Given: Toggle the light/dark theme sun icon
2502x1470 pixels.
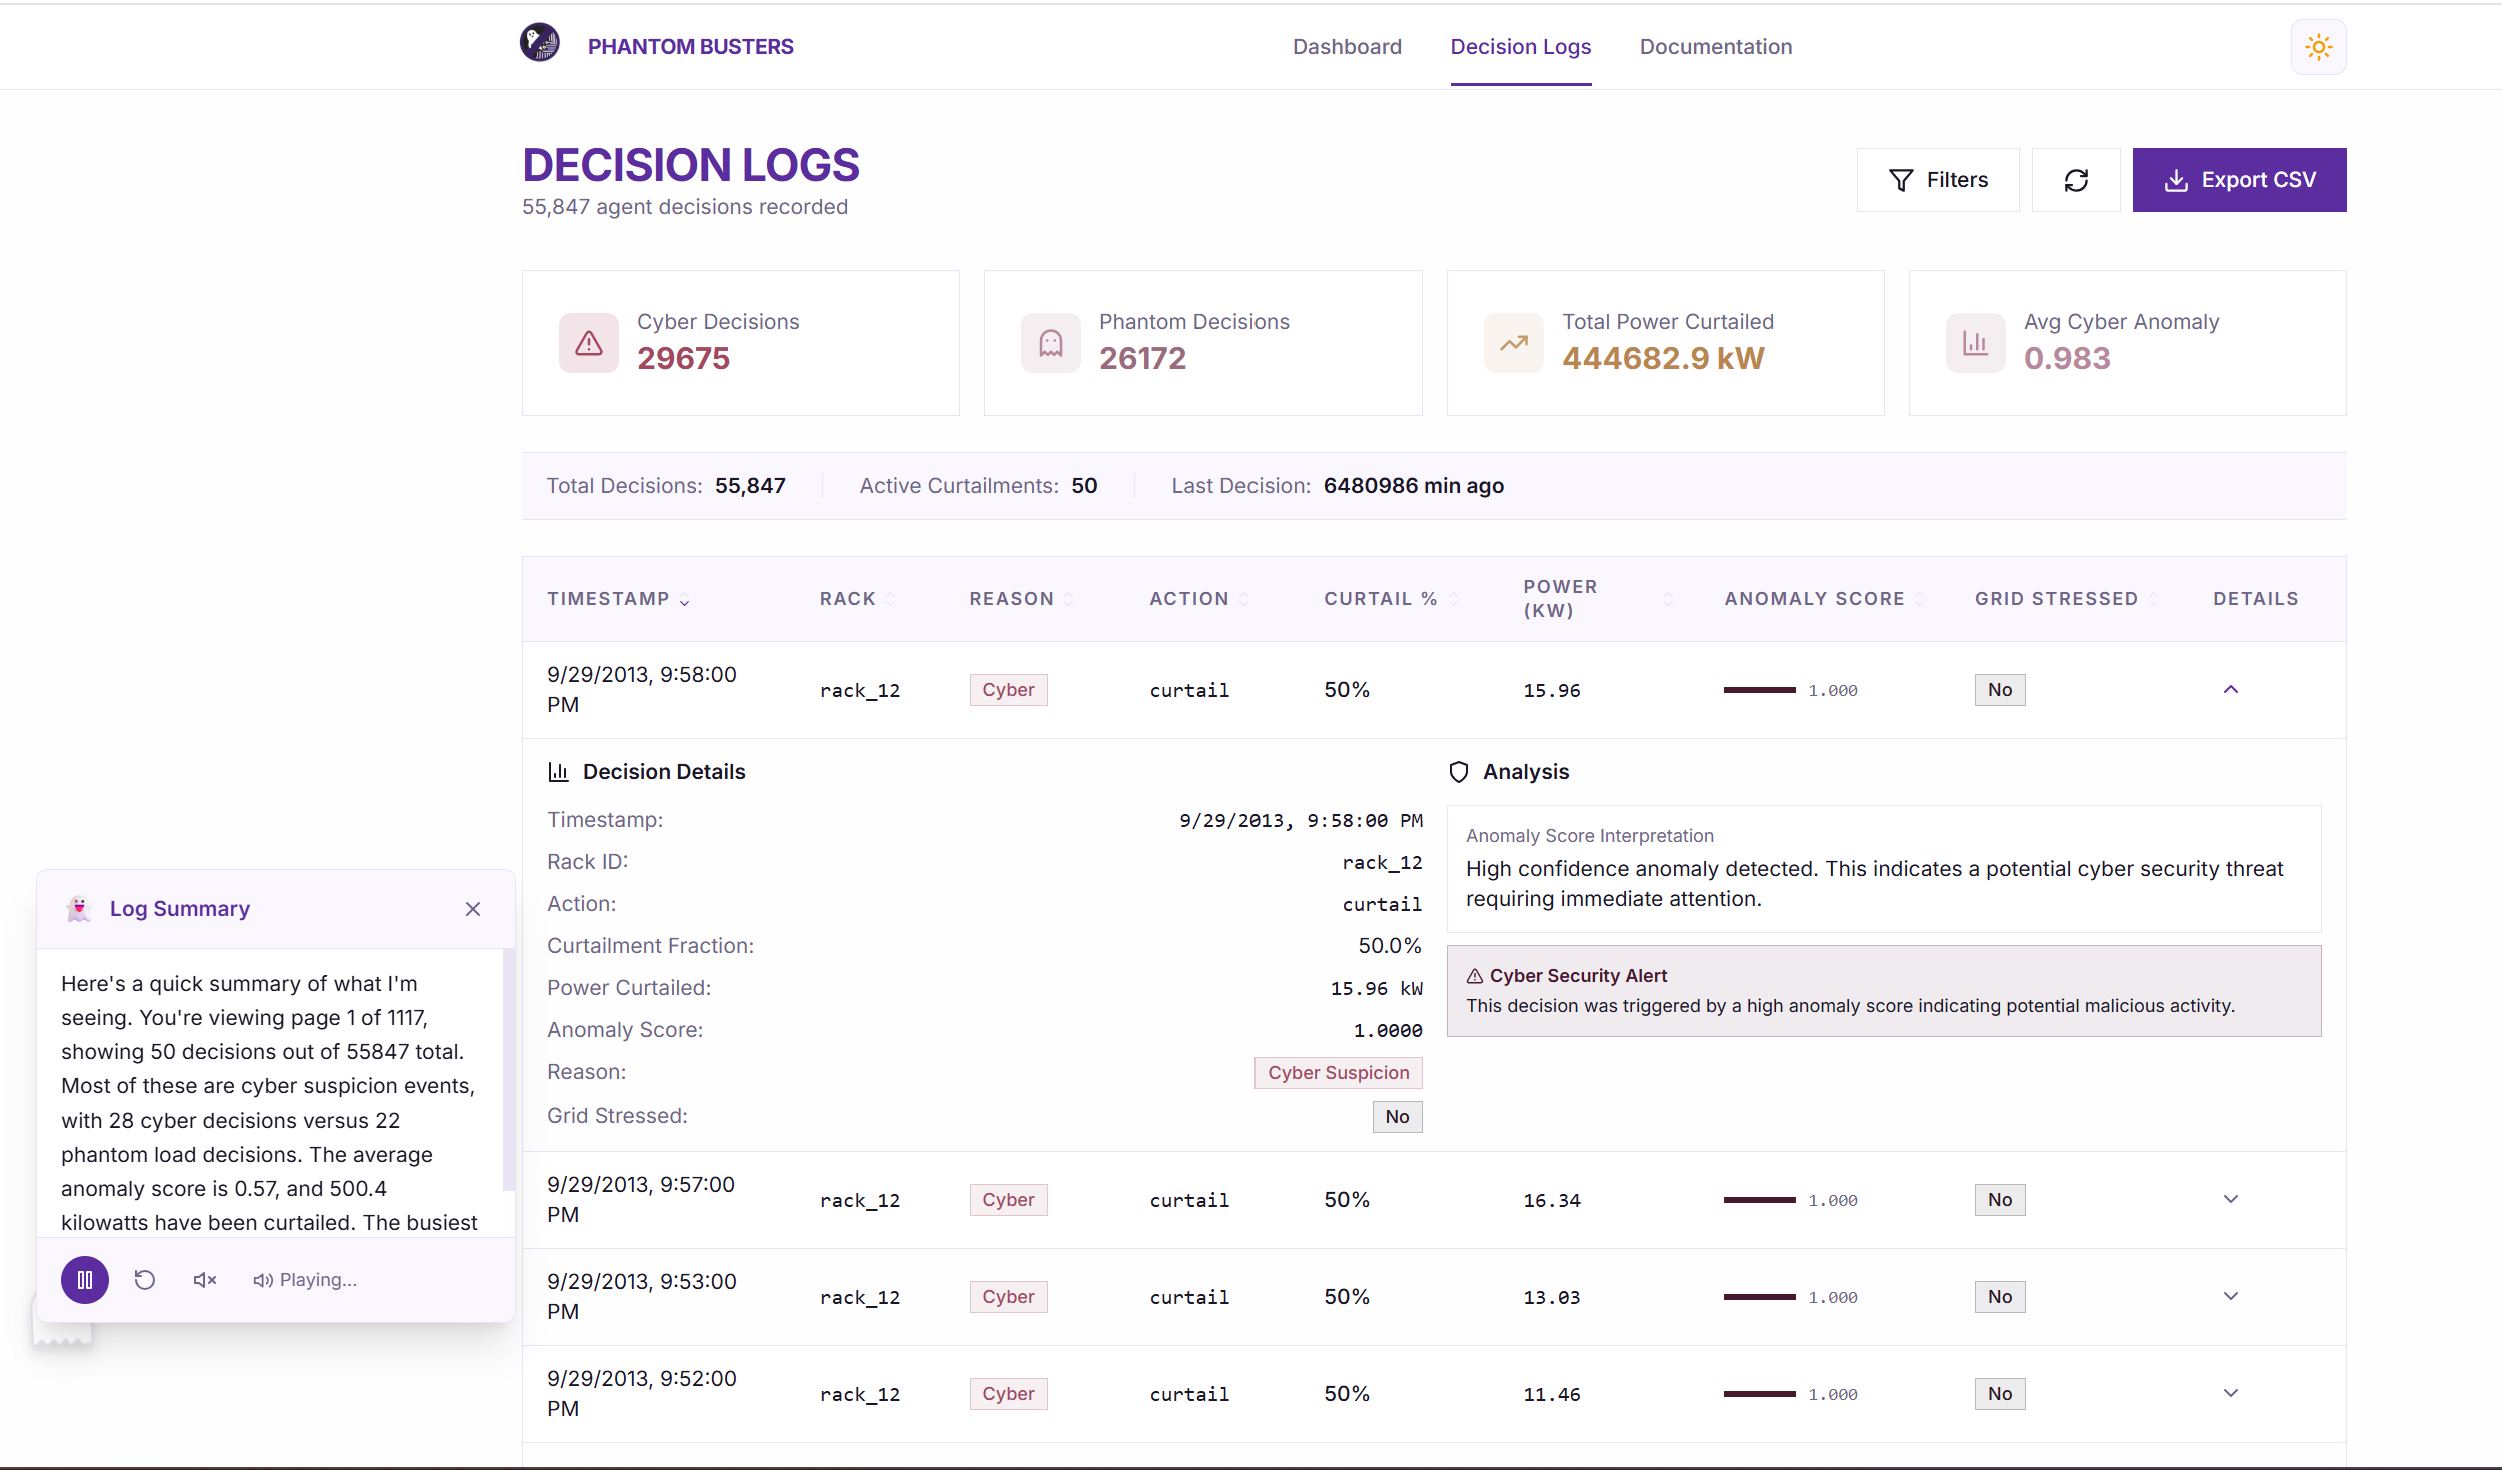Looking at the screenshot, I should [2318, 47].
